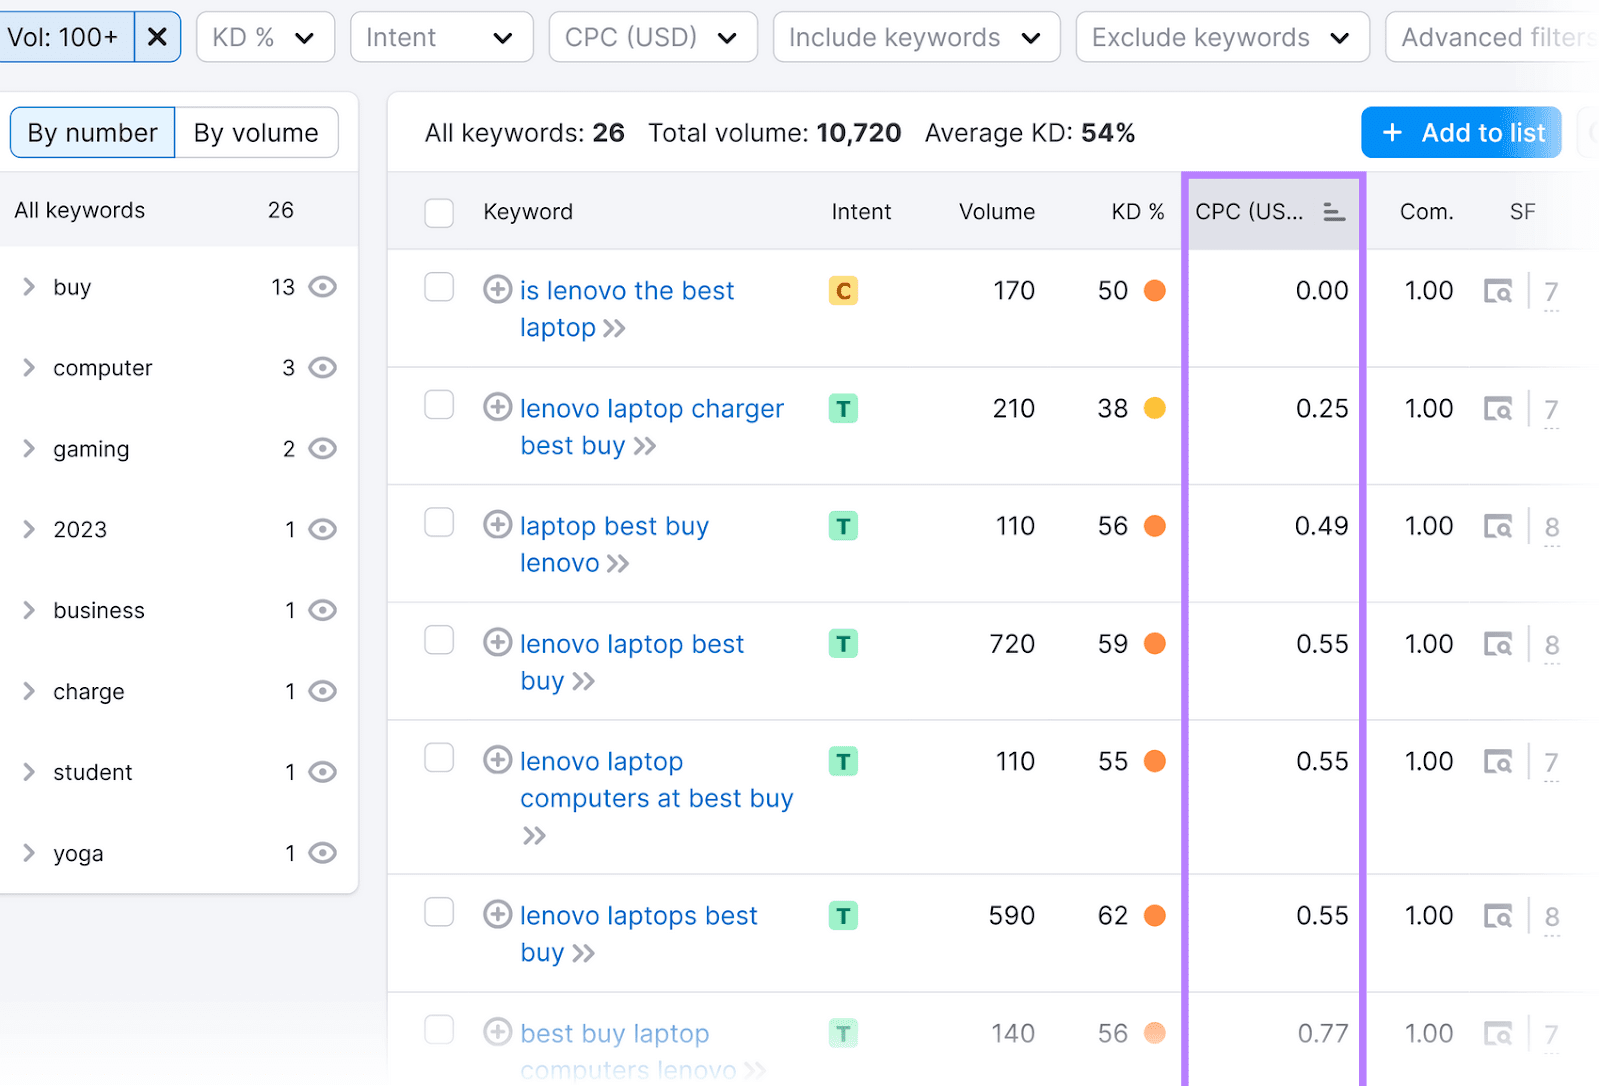Expand the 'business' keyword group
Screen dimensions: 1600x1086
point(29,610)
